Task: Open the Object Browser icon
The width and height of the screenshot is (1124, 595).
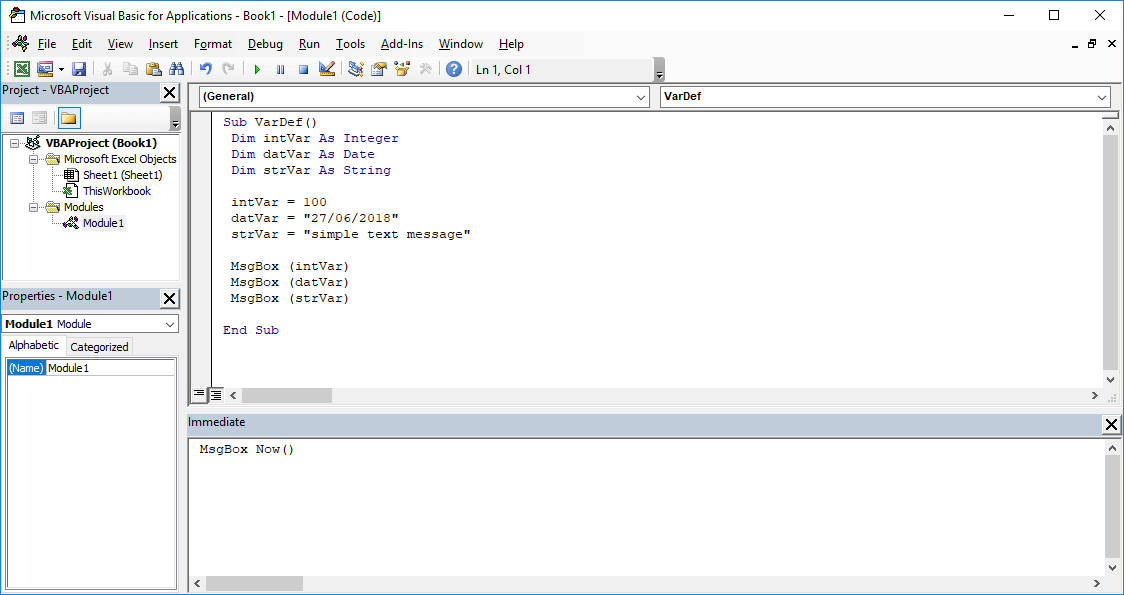Action: [401, 69]
